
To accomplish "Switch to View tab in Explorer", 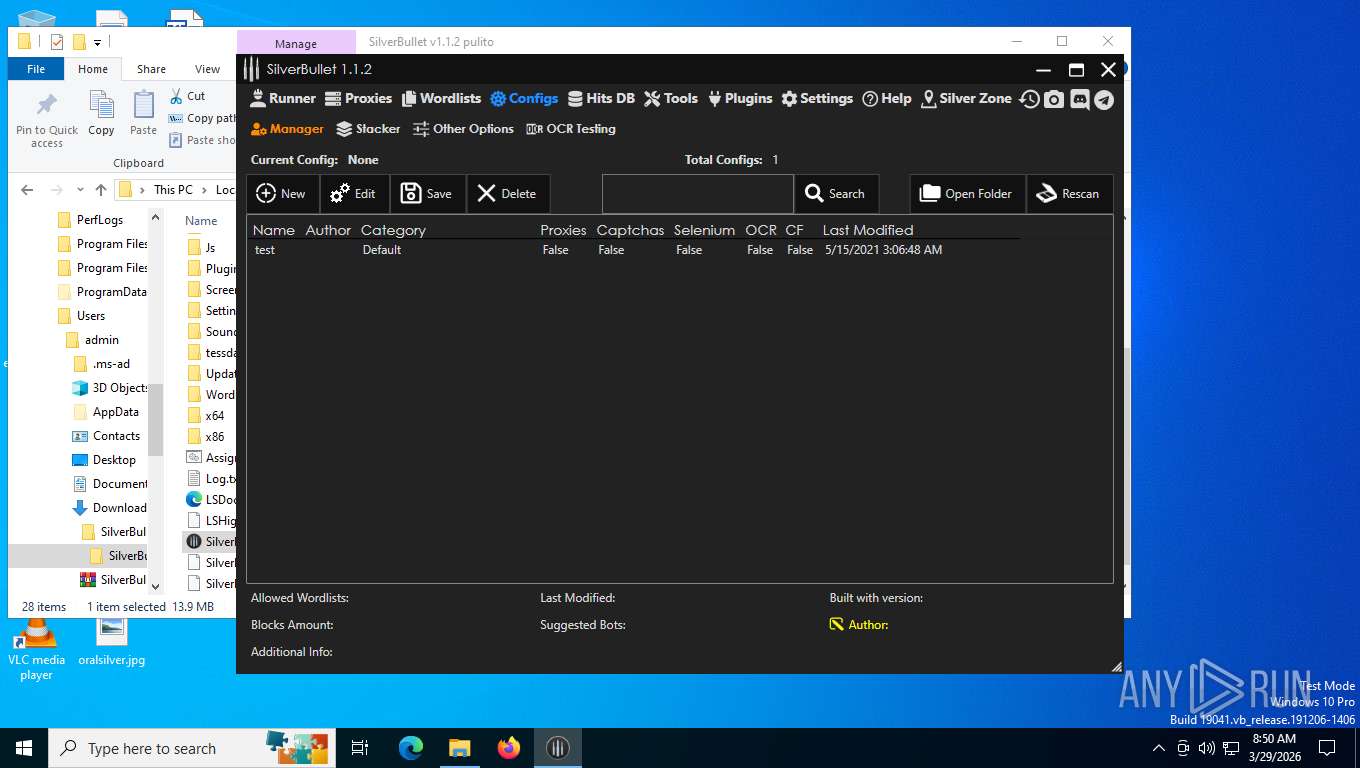I will (207, 69).
